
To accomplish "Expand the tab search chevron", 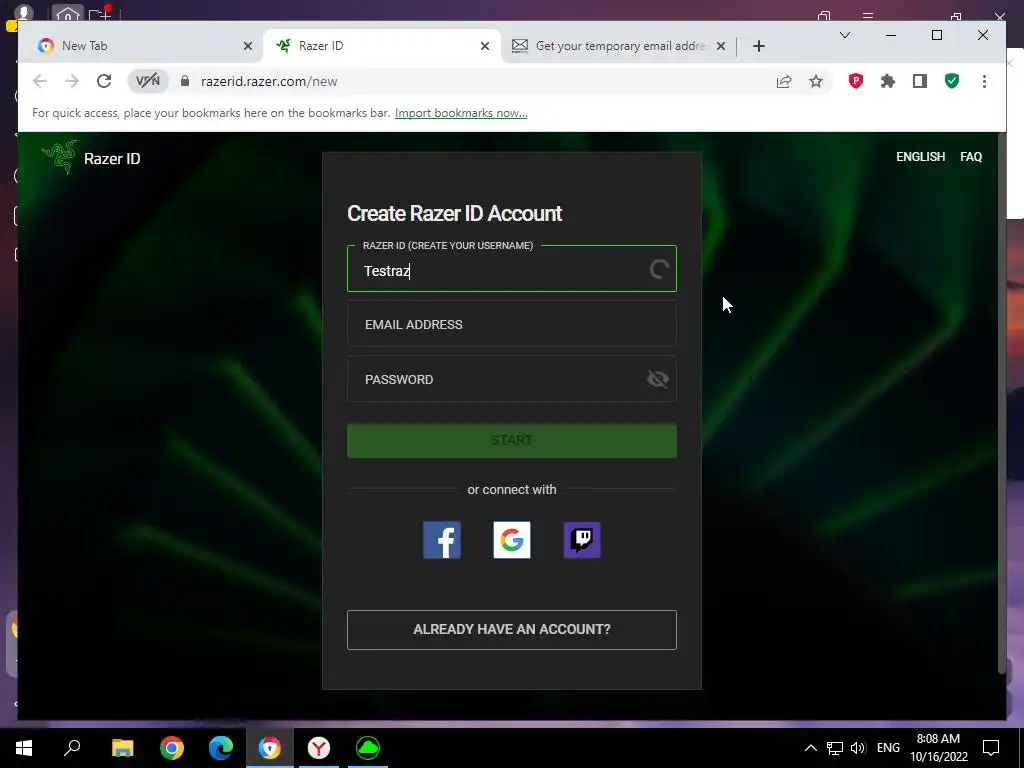I will pyautogui.click(x=844, y=35).
